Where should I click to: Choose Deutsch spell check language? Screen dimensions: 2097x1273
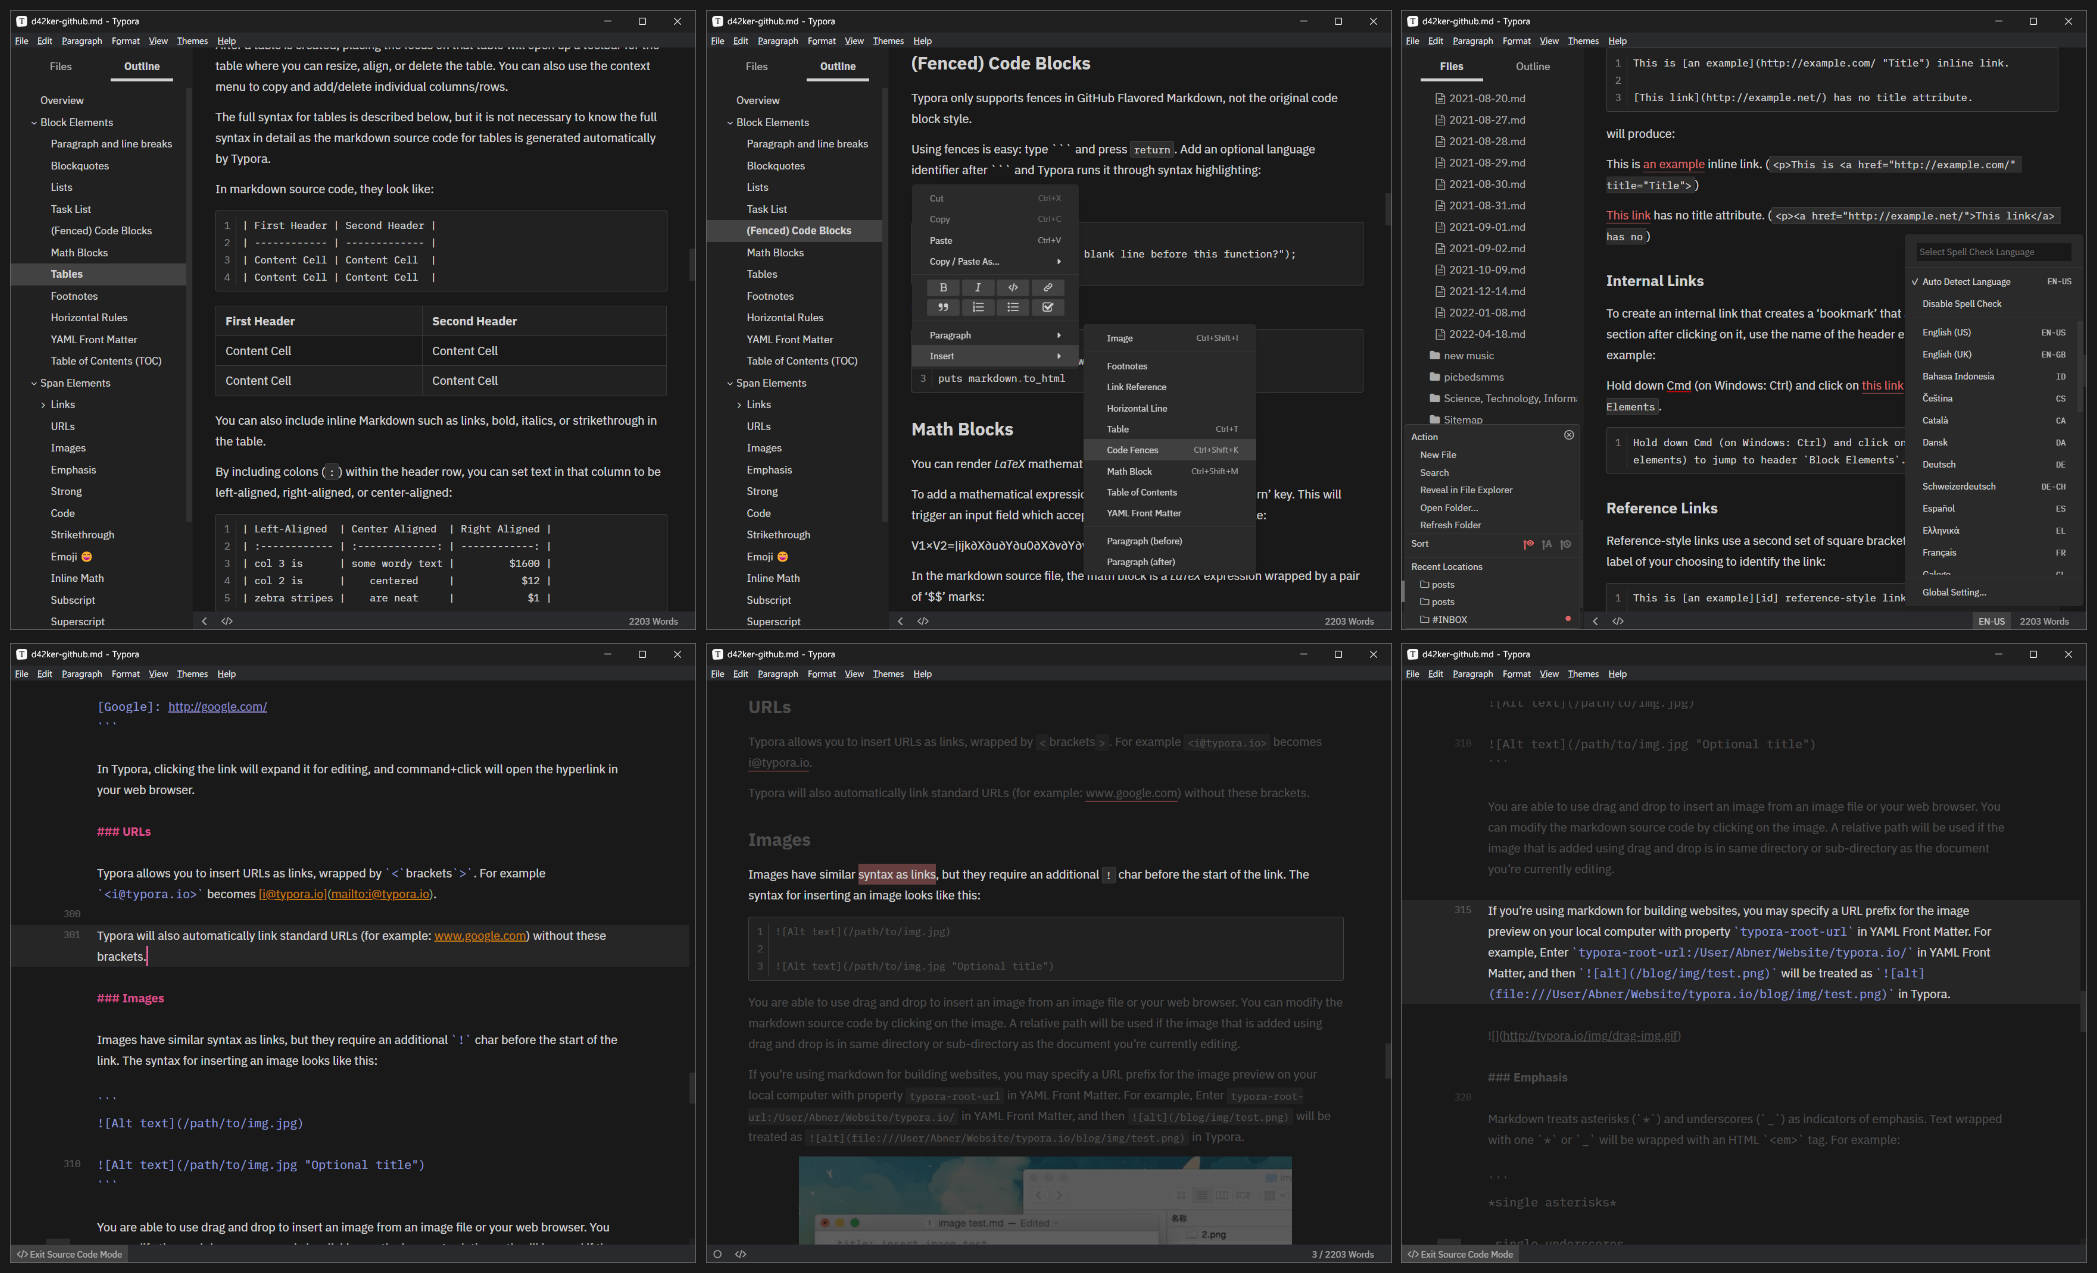(1990, 464)
